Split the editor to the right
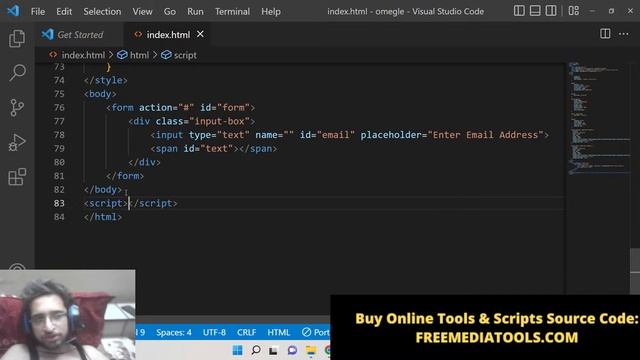 tap(605, 34)
